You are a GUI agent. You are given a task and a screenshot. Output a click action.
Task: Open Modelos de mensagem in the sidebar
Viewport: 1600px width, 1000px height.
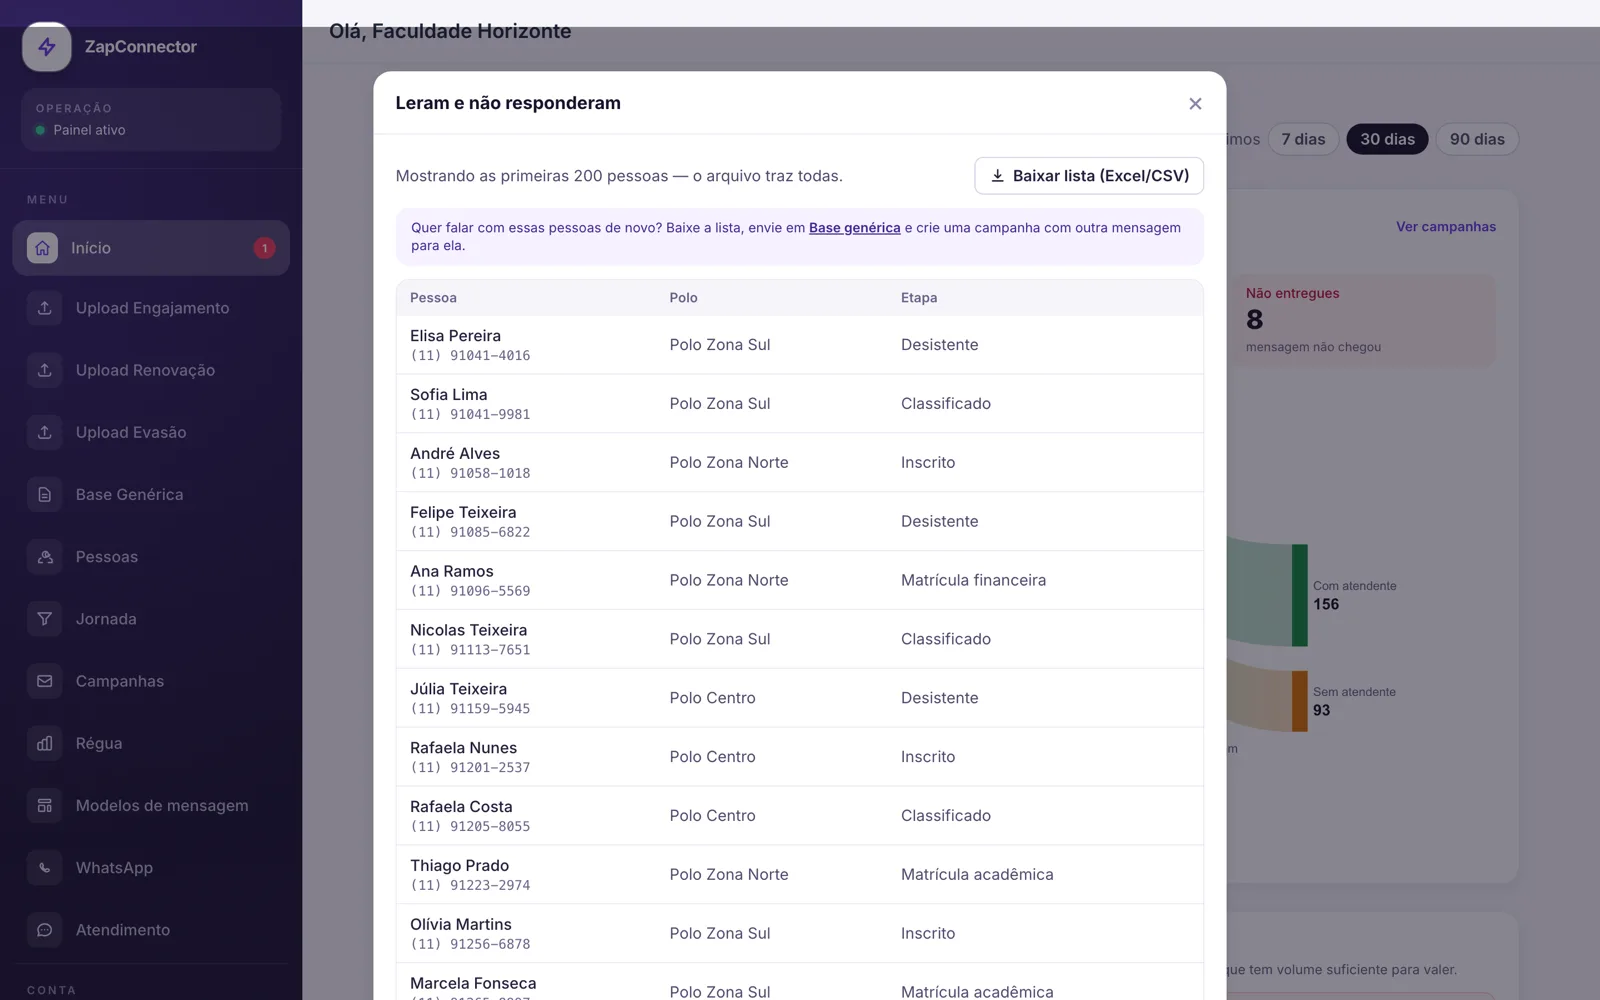click(151, 805)
